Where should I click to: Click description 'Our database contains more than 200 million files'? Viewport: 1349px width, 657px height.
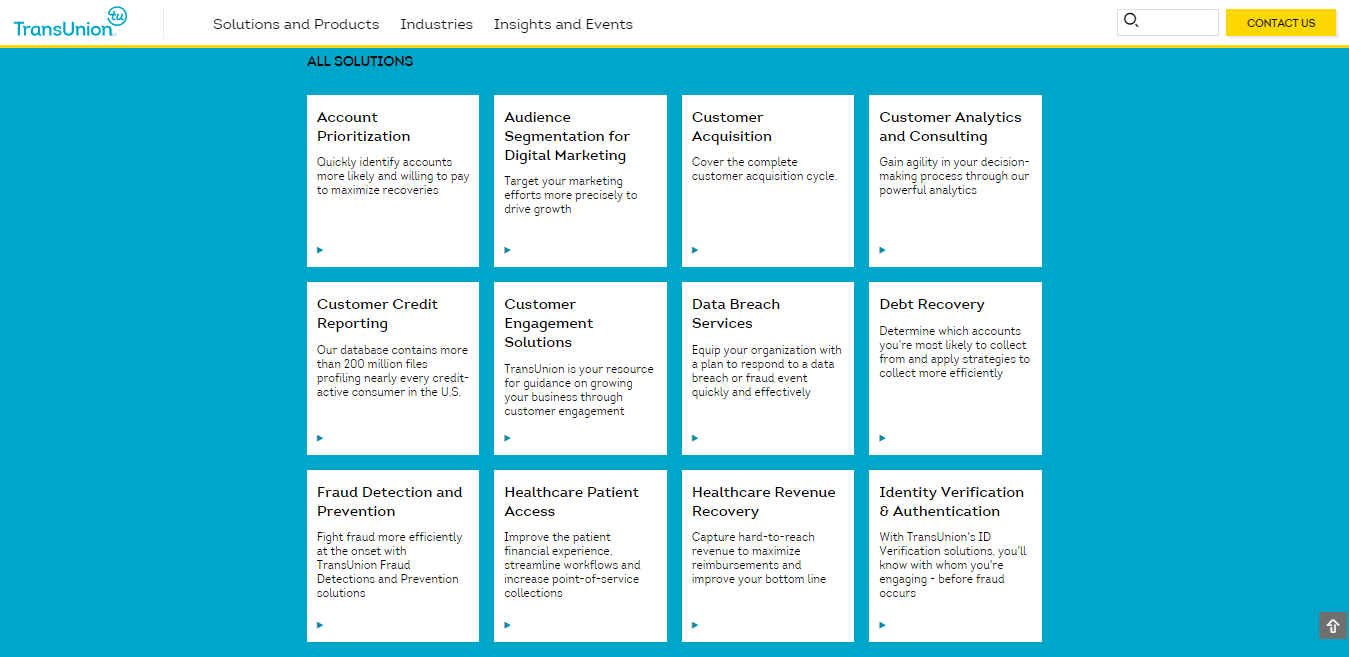click(x=392, y=371)
